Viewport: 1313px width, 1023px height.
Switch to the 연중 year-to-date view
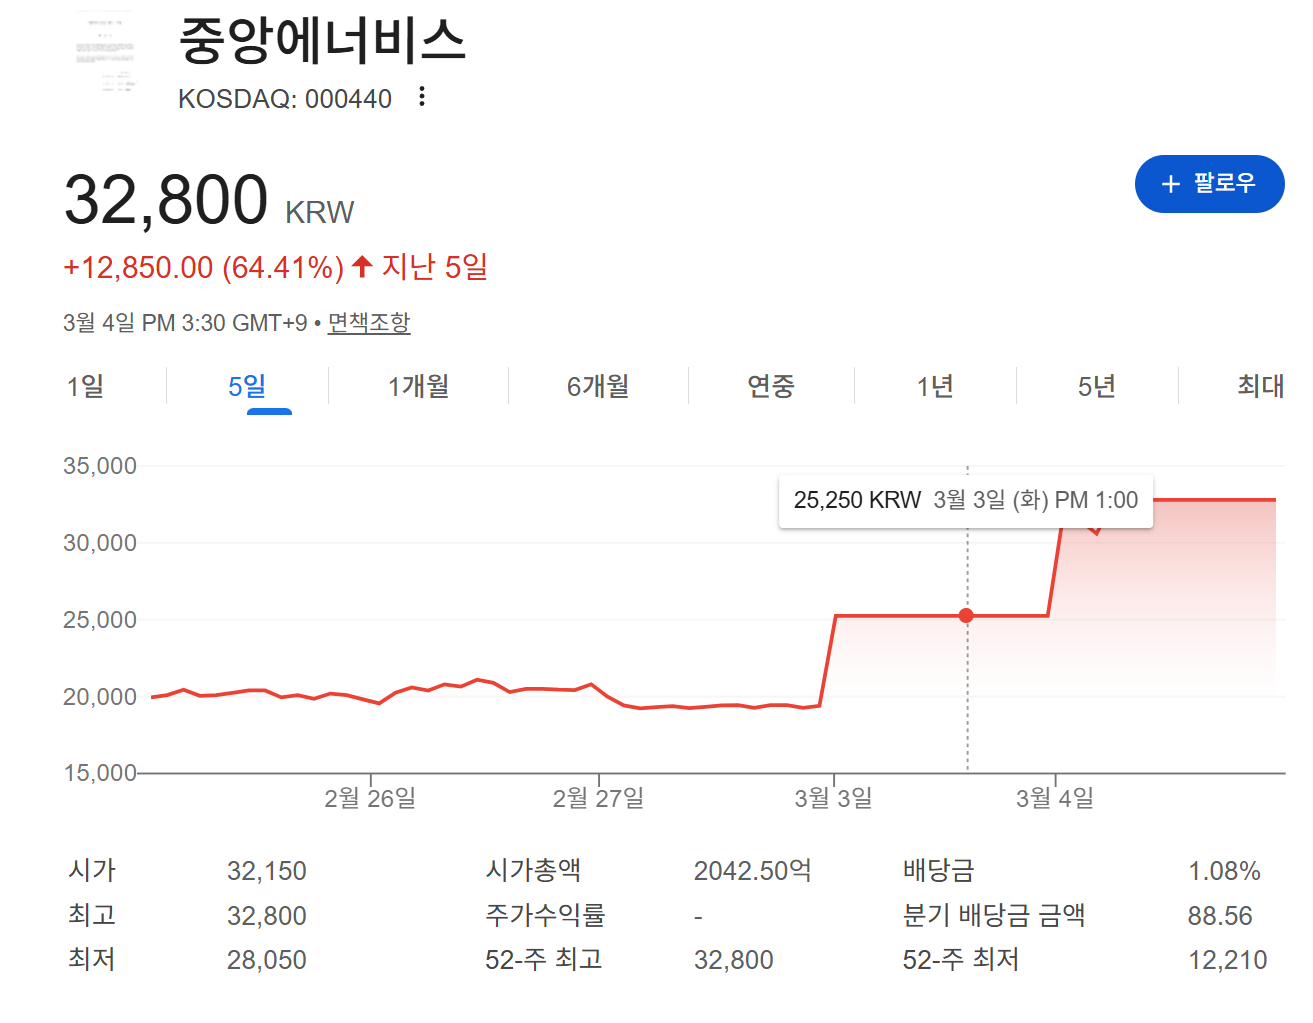[771, 386]
